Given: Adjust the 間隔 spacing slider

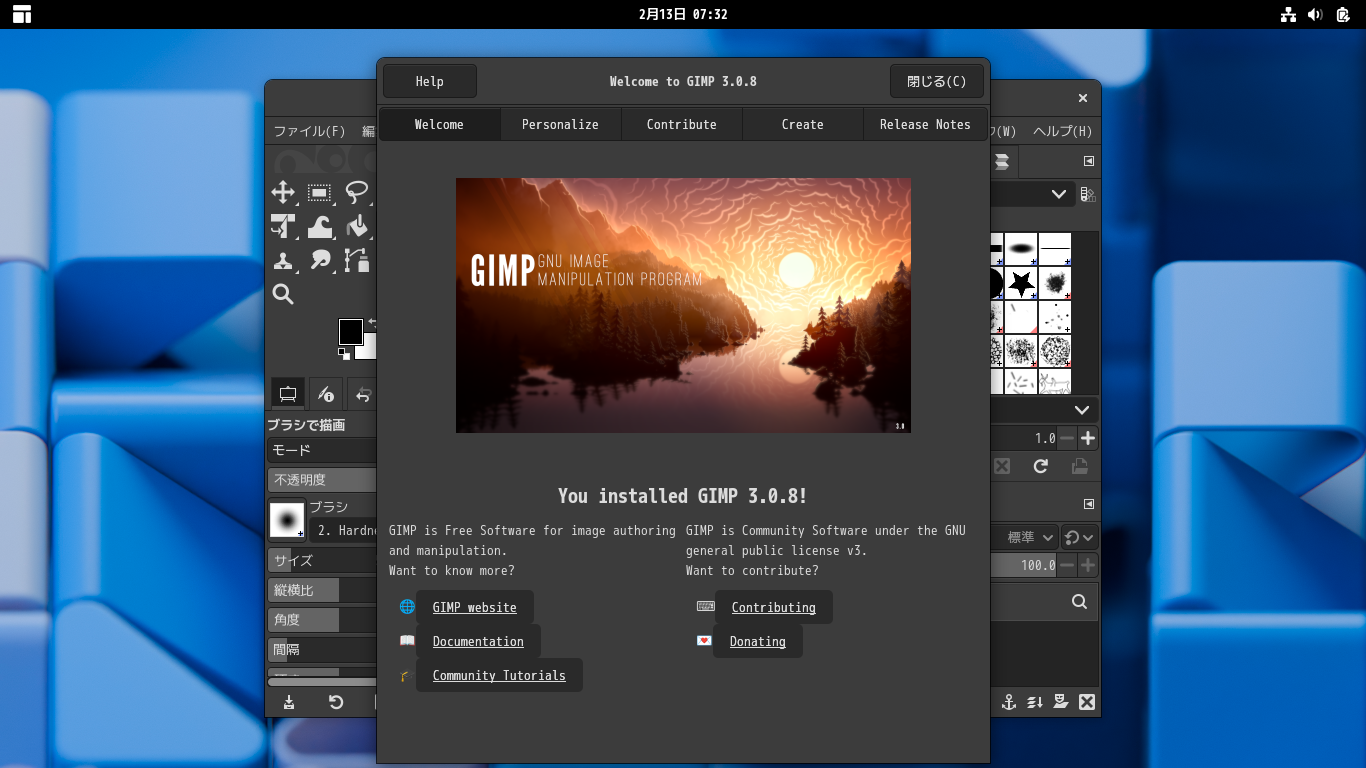Looking at the screenshot, I should (322, 650).
